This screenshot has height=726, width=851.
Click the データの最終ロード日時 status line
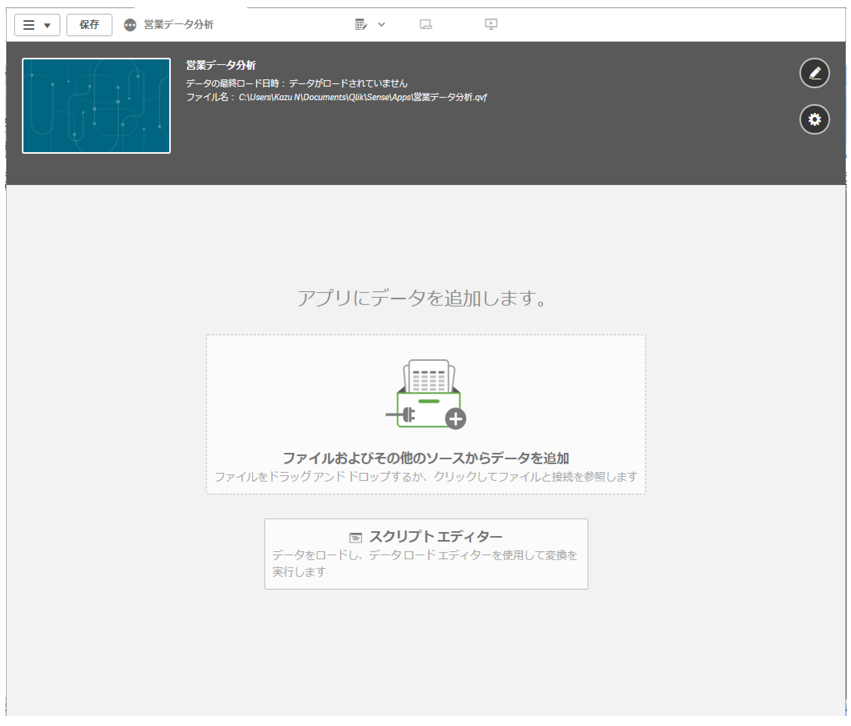pos(297,82)
